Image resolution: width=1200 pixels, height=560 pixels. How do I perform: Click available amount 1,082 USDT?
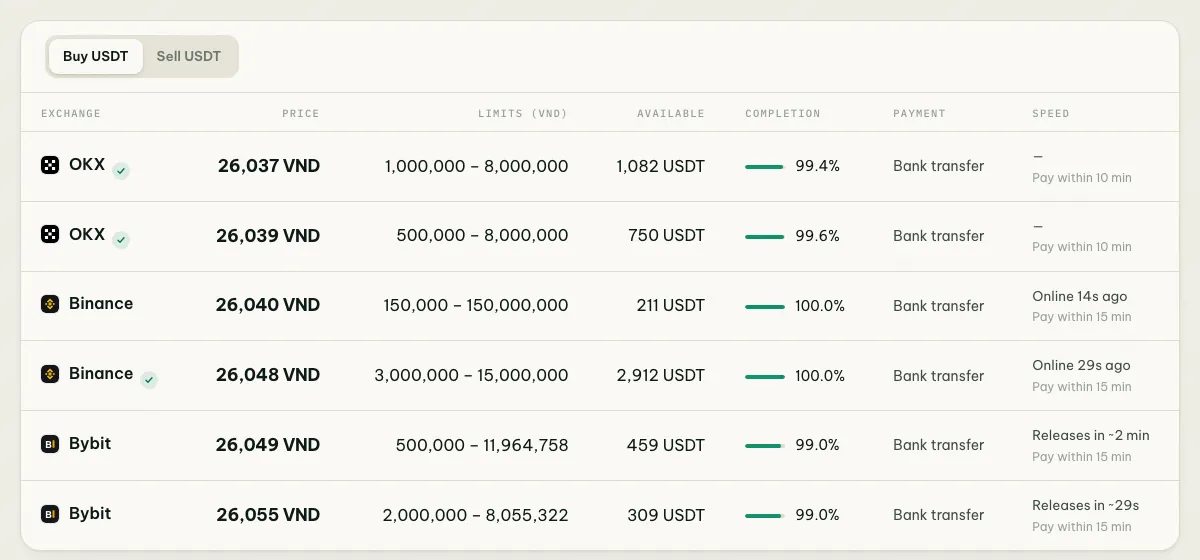tap(661, 166)
